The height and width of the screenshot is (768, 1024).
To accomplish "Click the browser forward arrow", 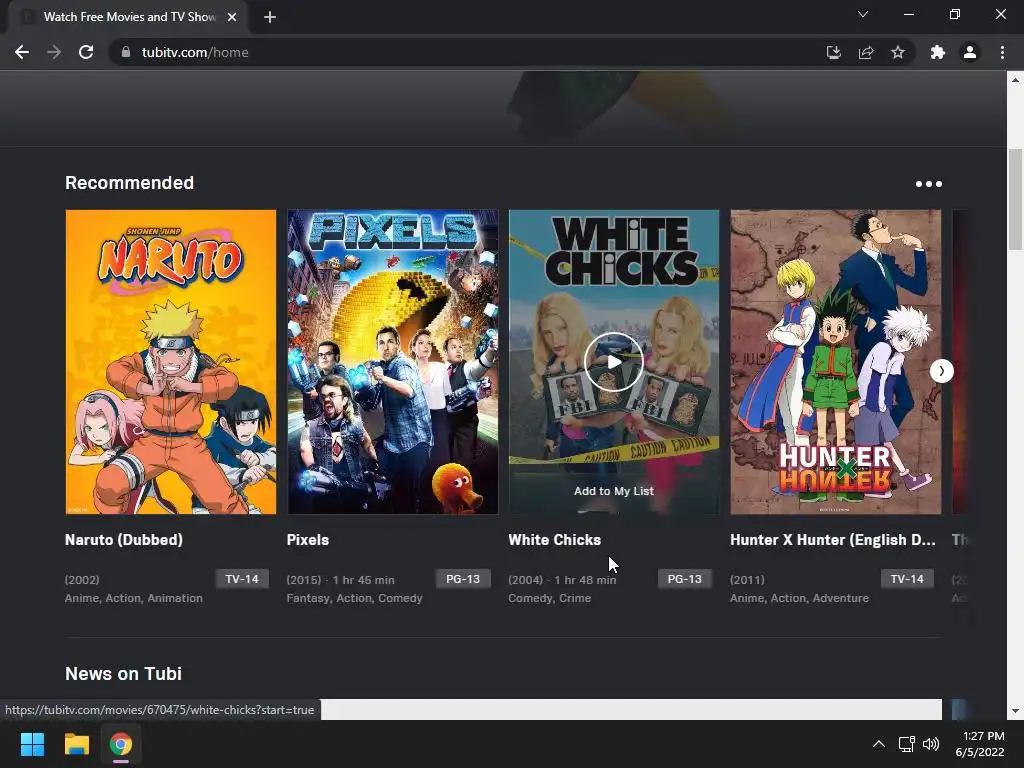I will 54,52.
